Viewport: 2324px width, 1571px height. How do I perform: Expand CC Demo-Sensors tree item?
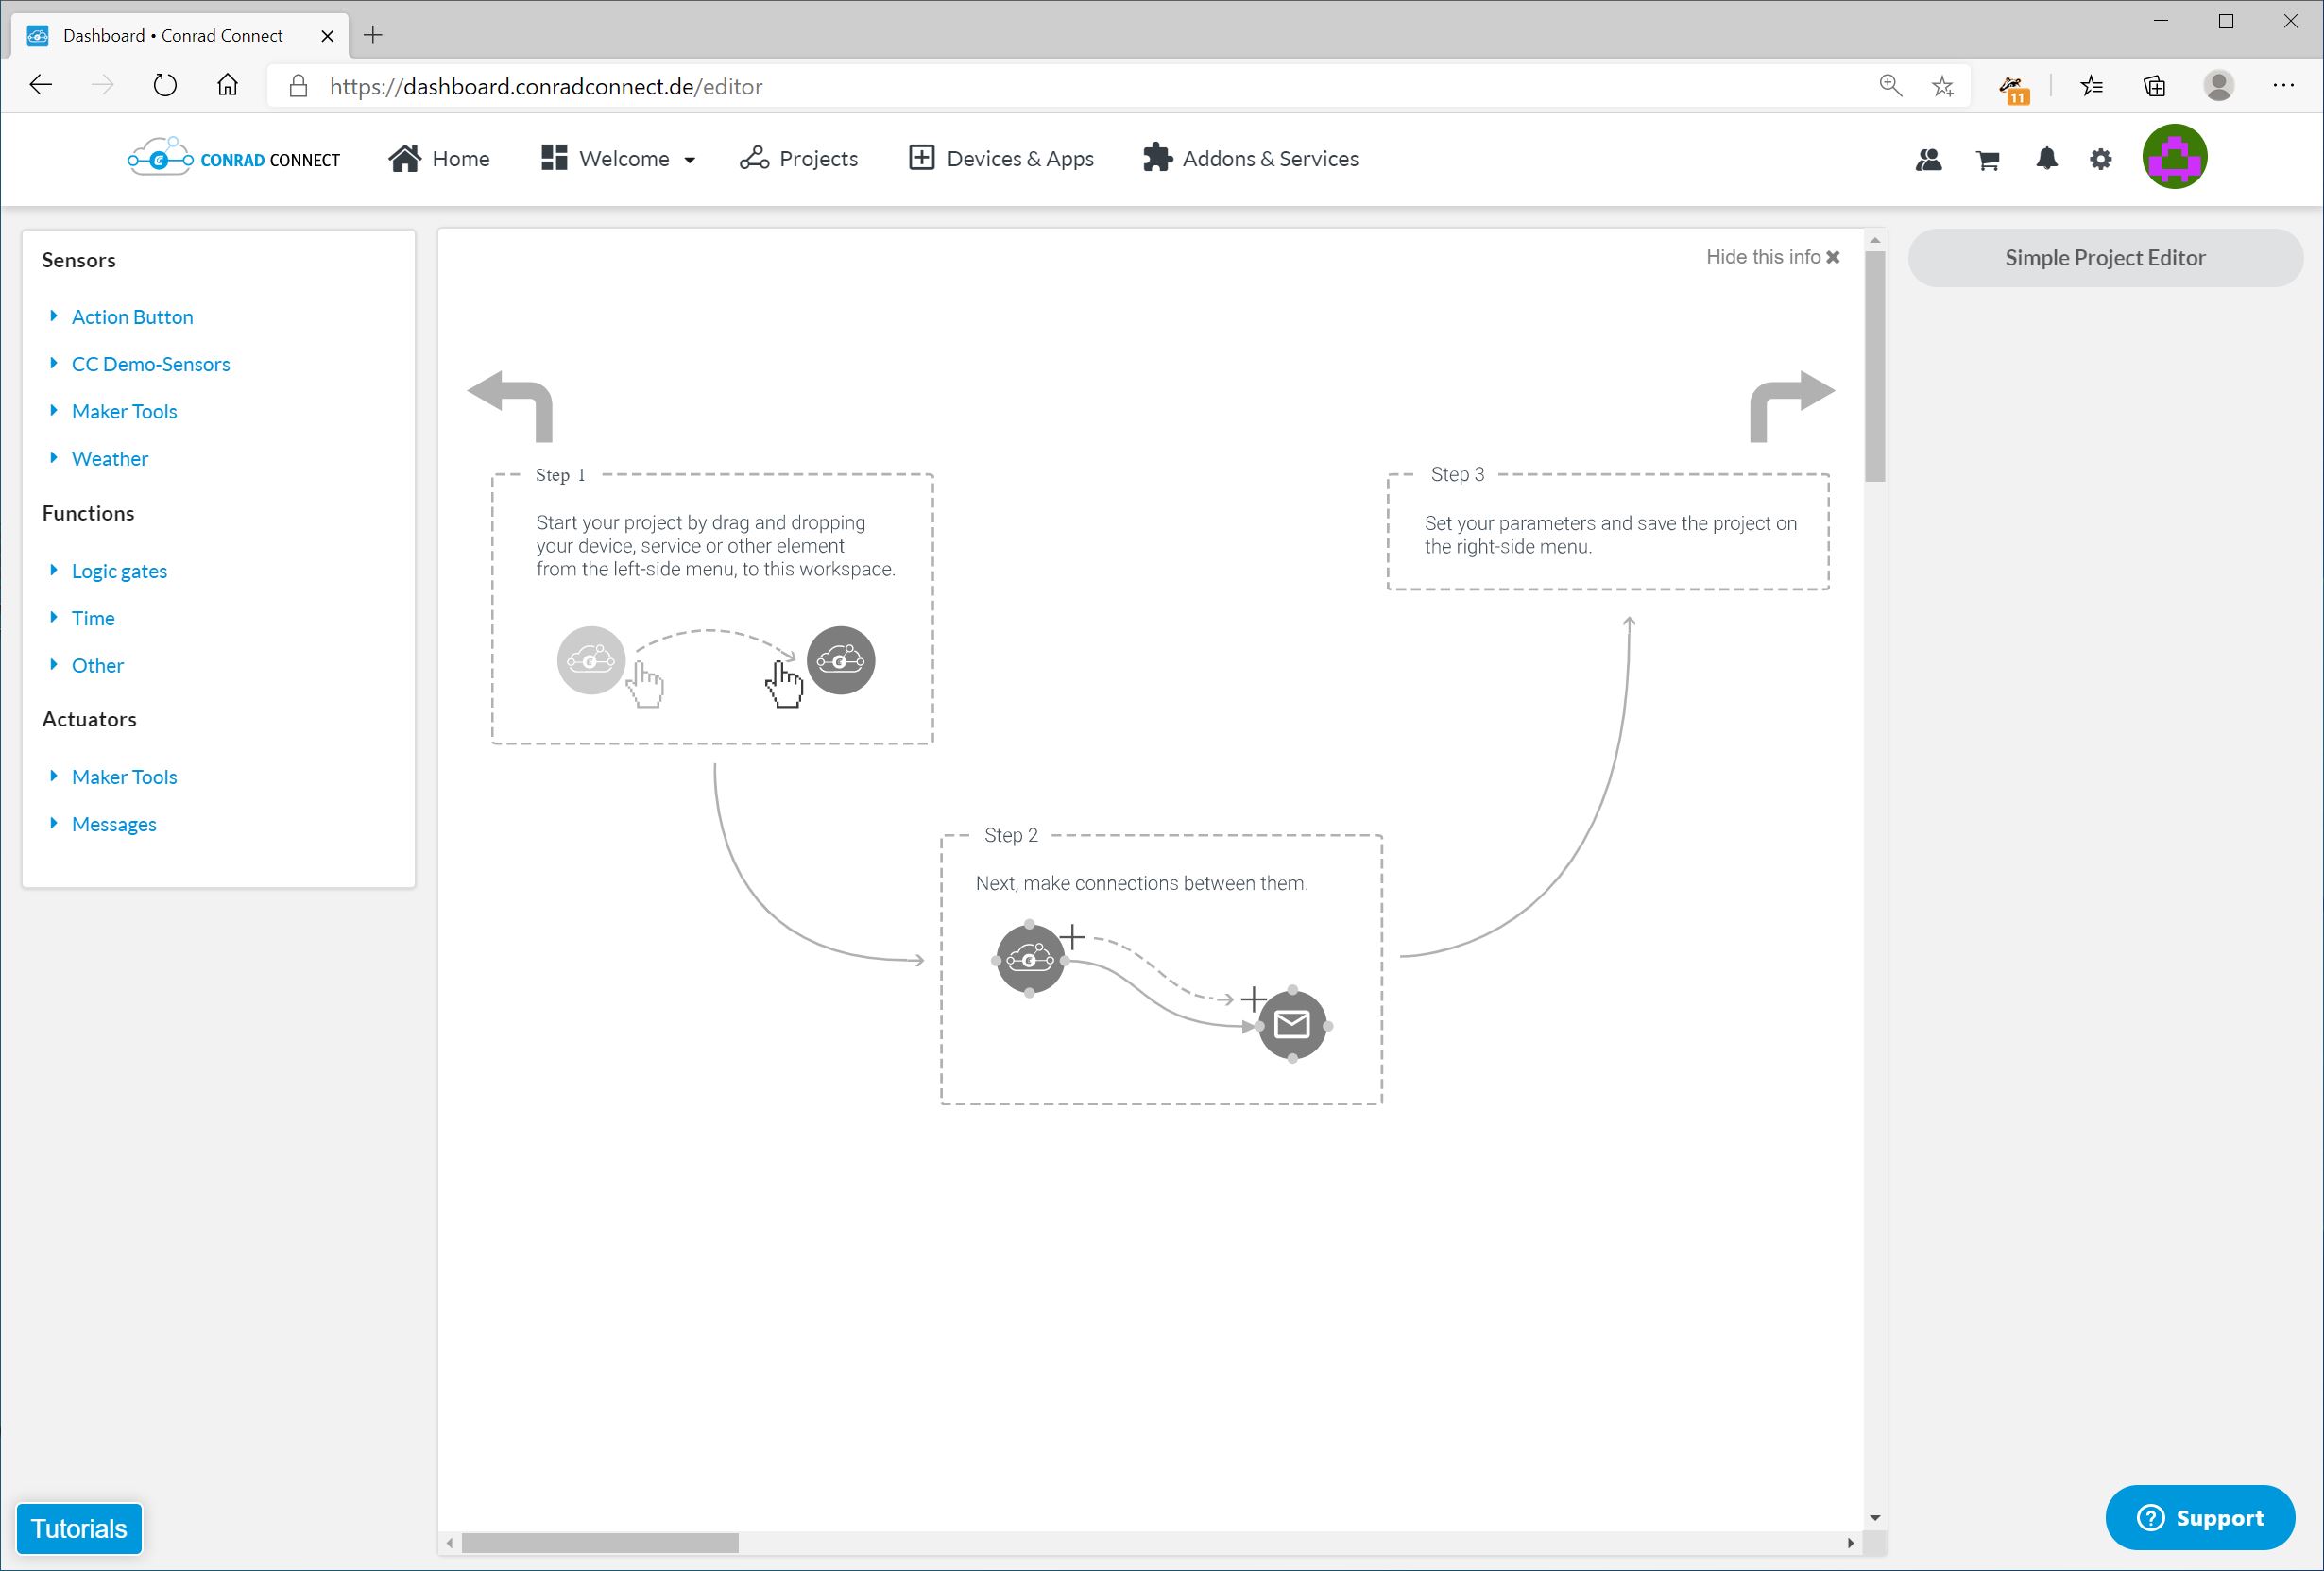[150, 364]
